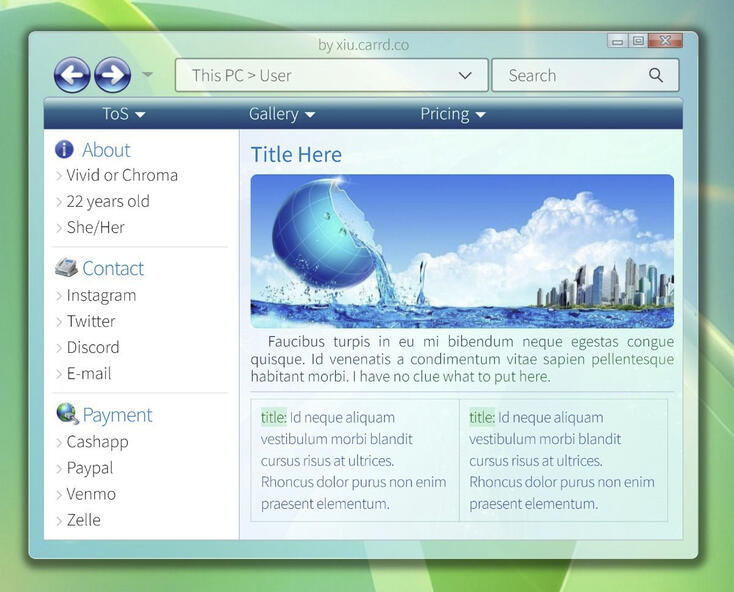Click the This PC > User address path
The height and width of the screenshot is (592, 734).
pos(241,75)
